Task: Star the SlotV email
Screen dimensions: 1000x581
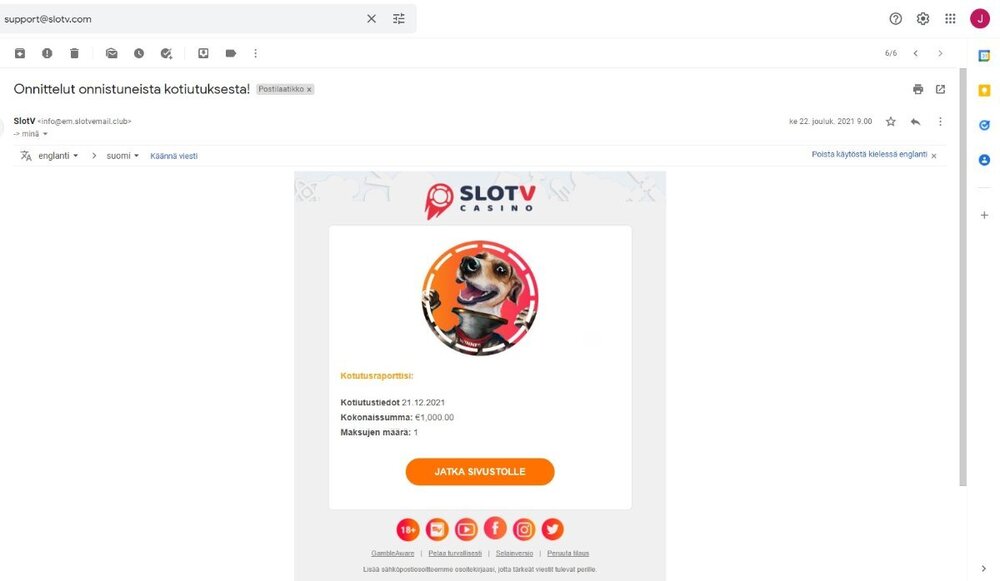Action: click(x=891, y=121)
